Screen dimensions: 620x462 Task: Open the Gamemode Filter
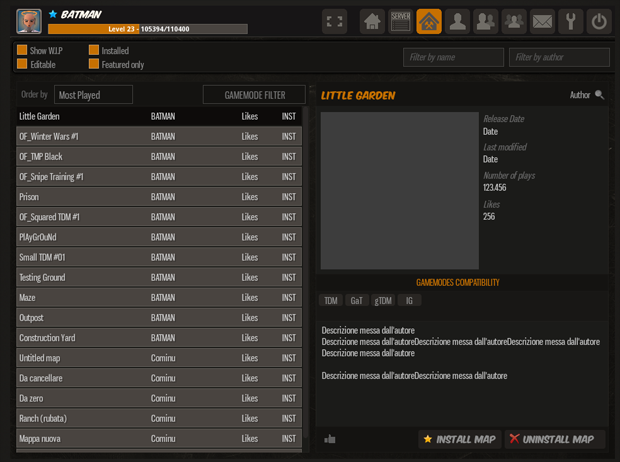254,95
